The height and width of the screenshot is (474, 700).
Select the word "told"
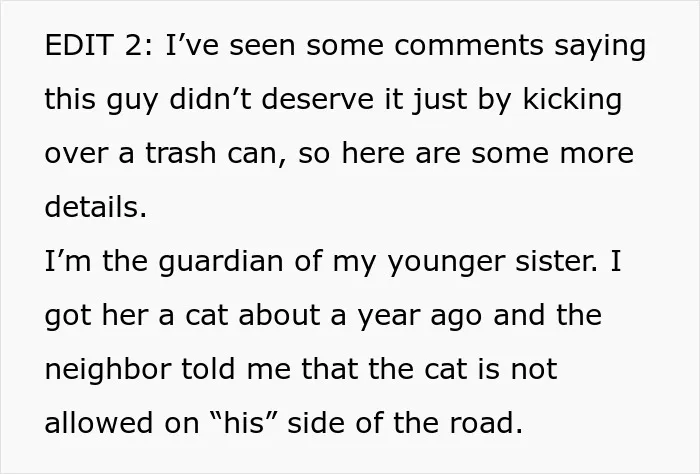pyautogui.click(x=208, y=369)
